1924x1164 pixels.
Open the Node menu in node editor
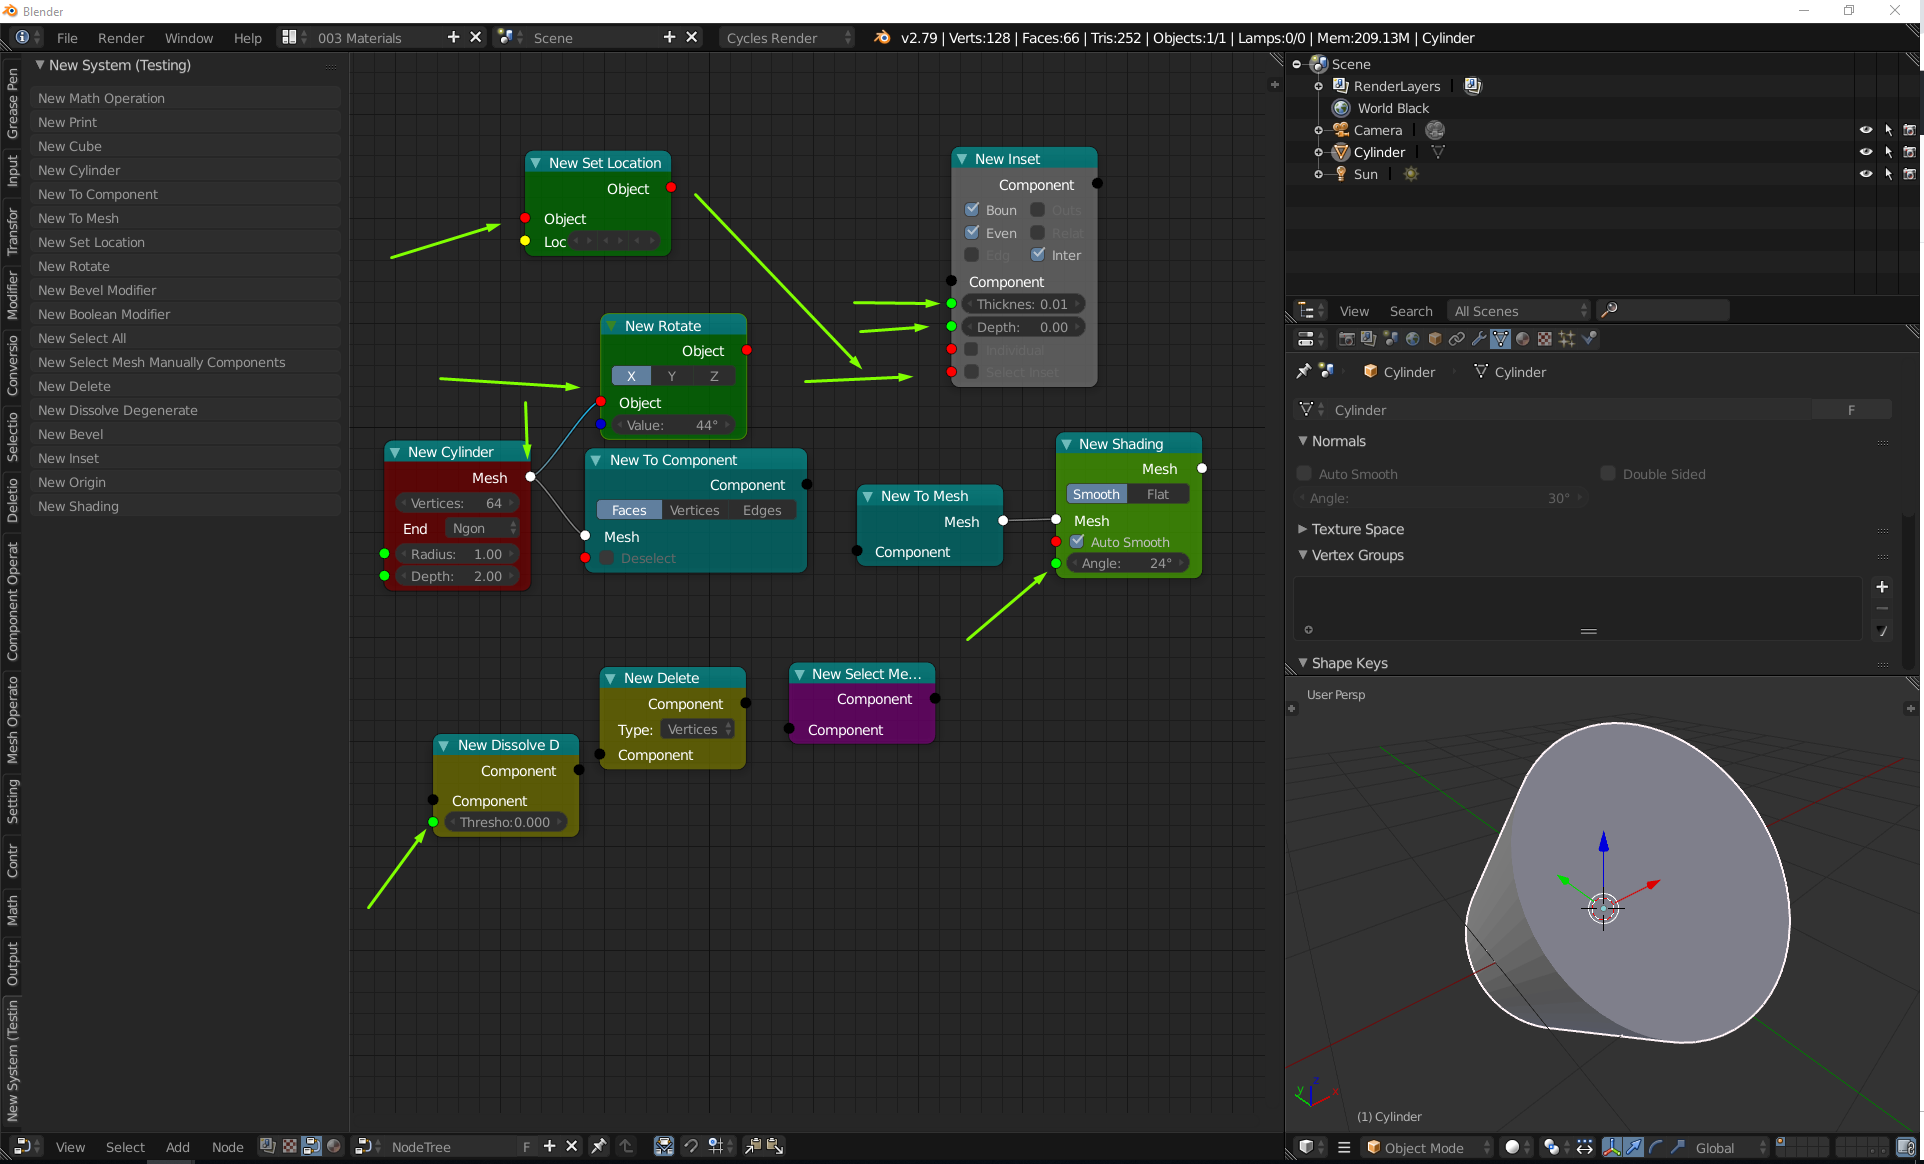point(227,1147)
